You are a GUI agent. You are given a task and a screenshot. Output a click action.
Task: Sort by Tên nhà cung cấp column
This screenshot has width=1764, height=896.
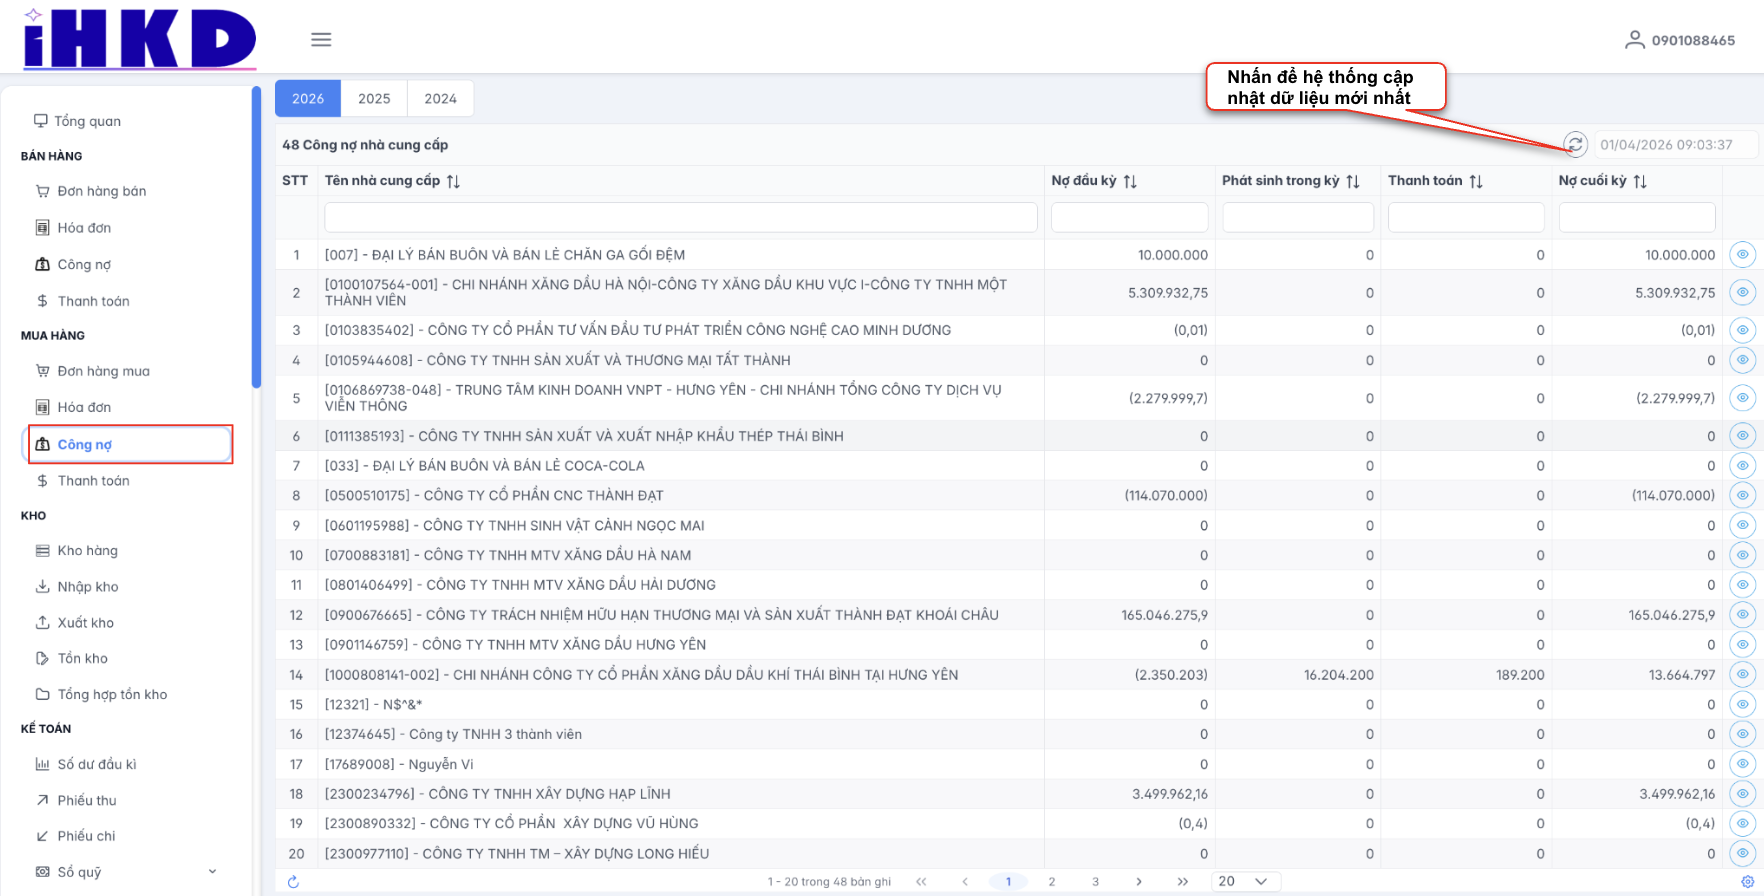tap(453, 181)
